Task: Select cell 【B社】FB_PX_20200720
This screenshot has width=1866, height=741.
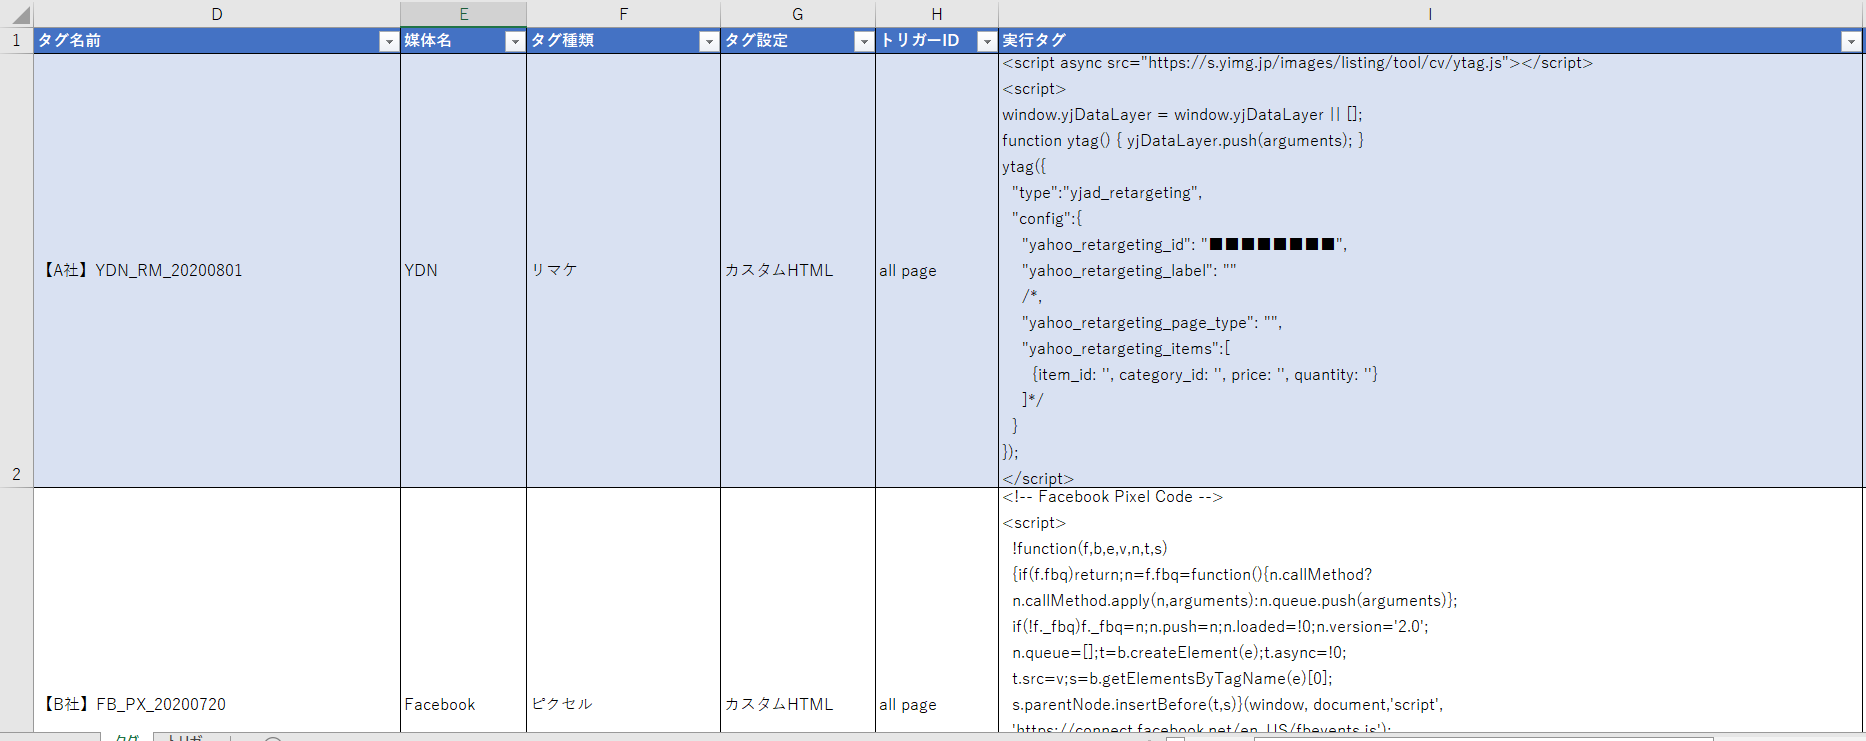Action: click(x=217, y=610)
